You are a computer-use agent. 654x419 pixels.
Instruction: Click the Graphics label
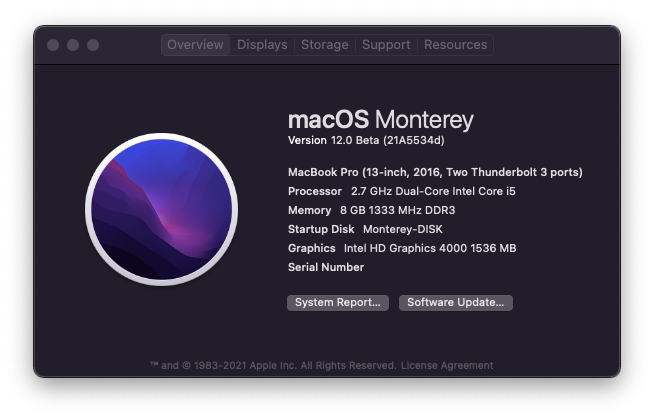click(x=311, y=248)
